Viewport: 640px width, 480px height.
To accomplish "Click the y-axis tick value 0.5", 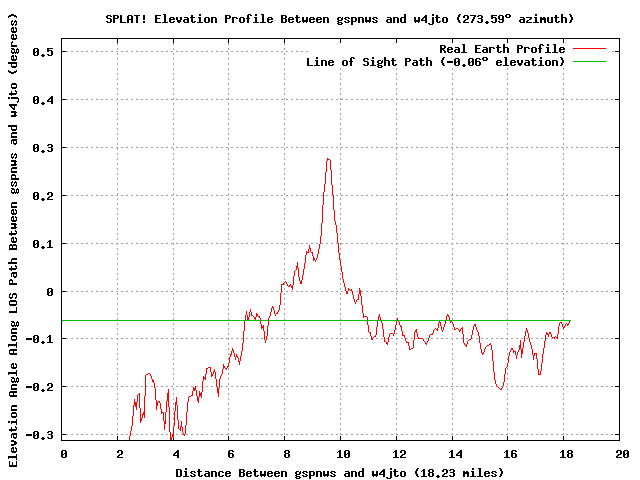I will [x=43, y=52].
